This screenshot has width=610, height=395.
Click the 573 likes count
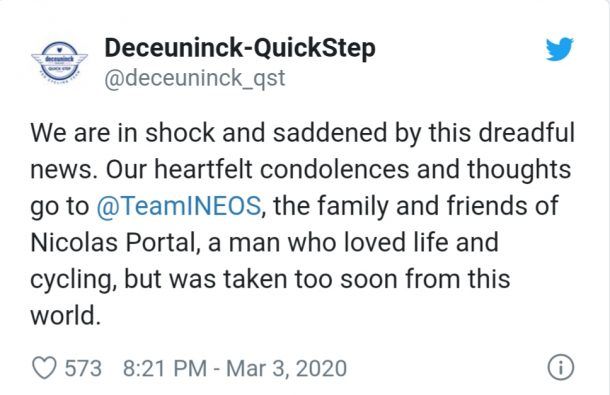point(83,368)
